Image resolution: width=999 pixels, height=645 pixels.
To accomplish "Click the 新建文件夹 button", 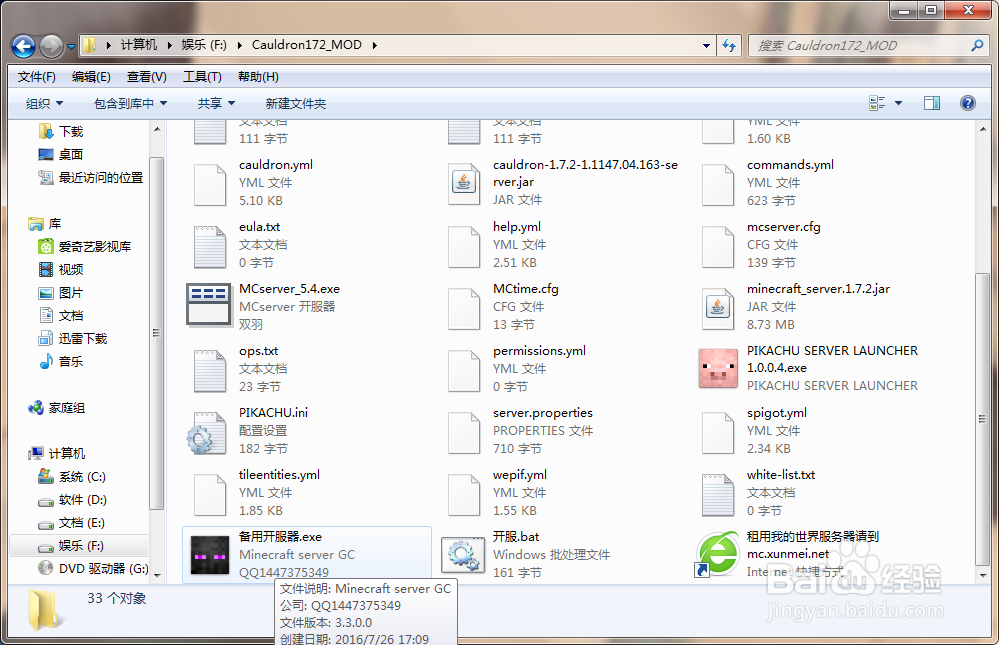I will [x=296, y=103].
